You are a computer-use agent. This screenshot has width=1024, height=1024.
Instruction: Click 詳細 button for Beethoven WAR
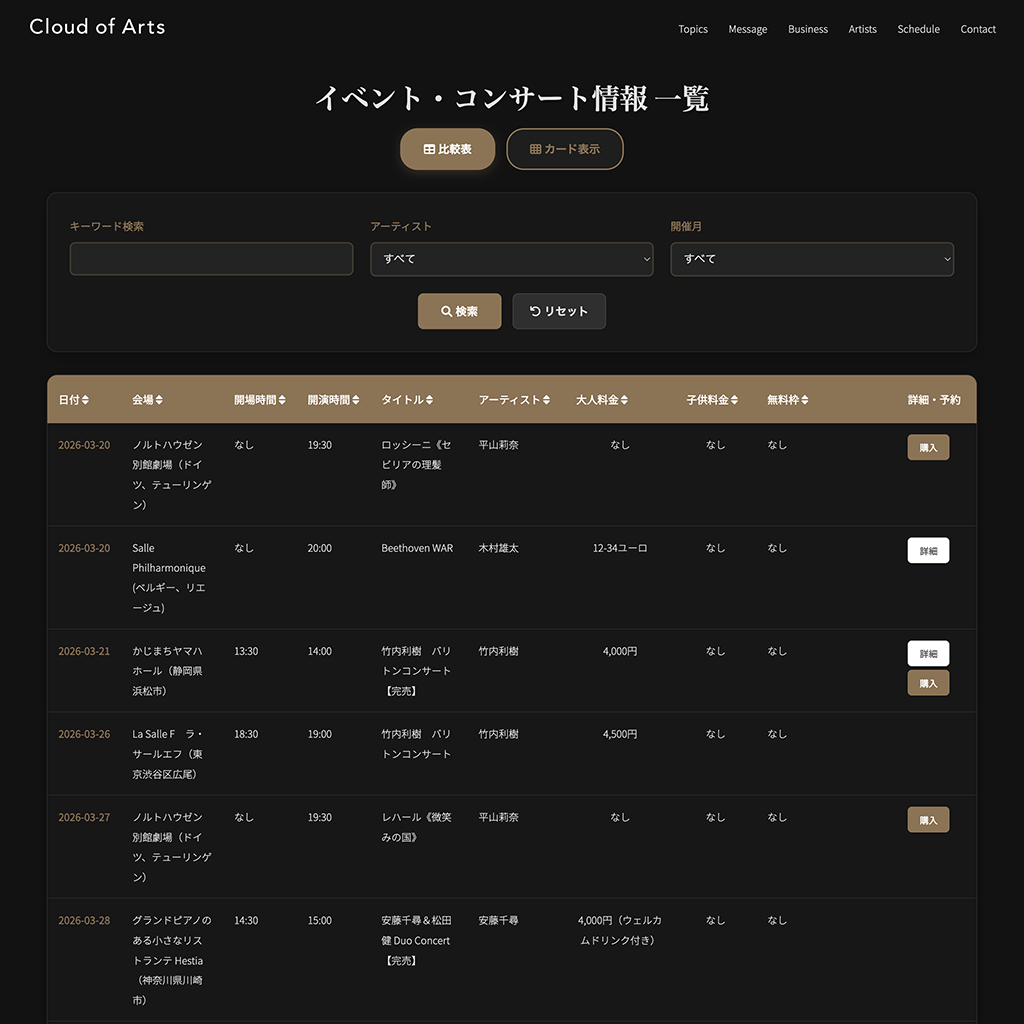point(928,551)
